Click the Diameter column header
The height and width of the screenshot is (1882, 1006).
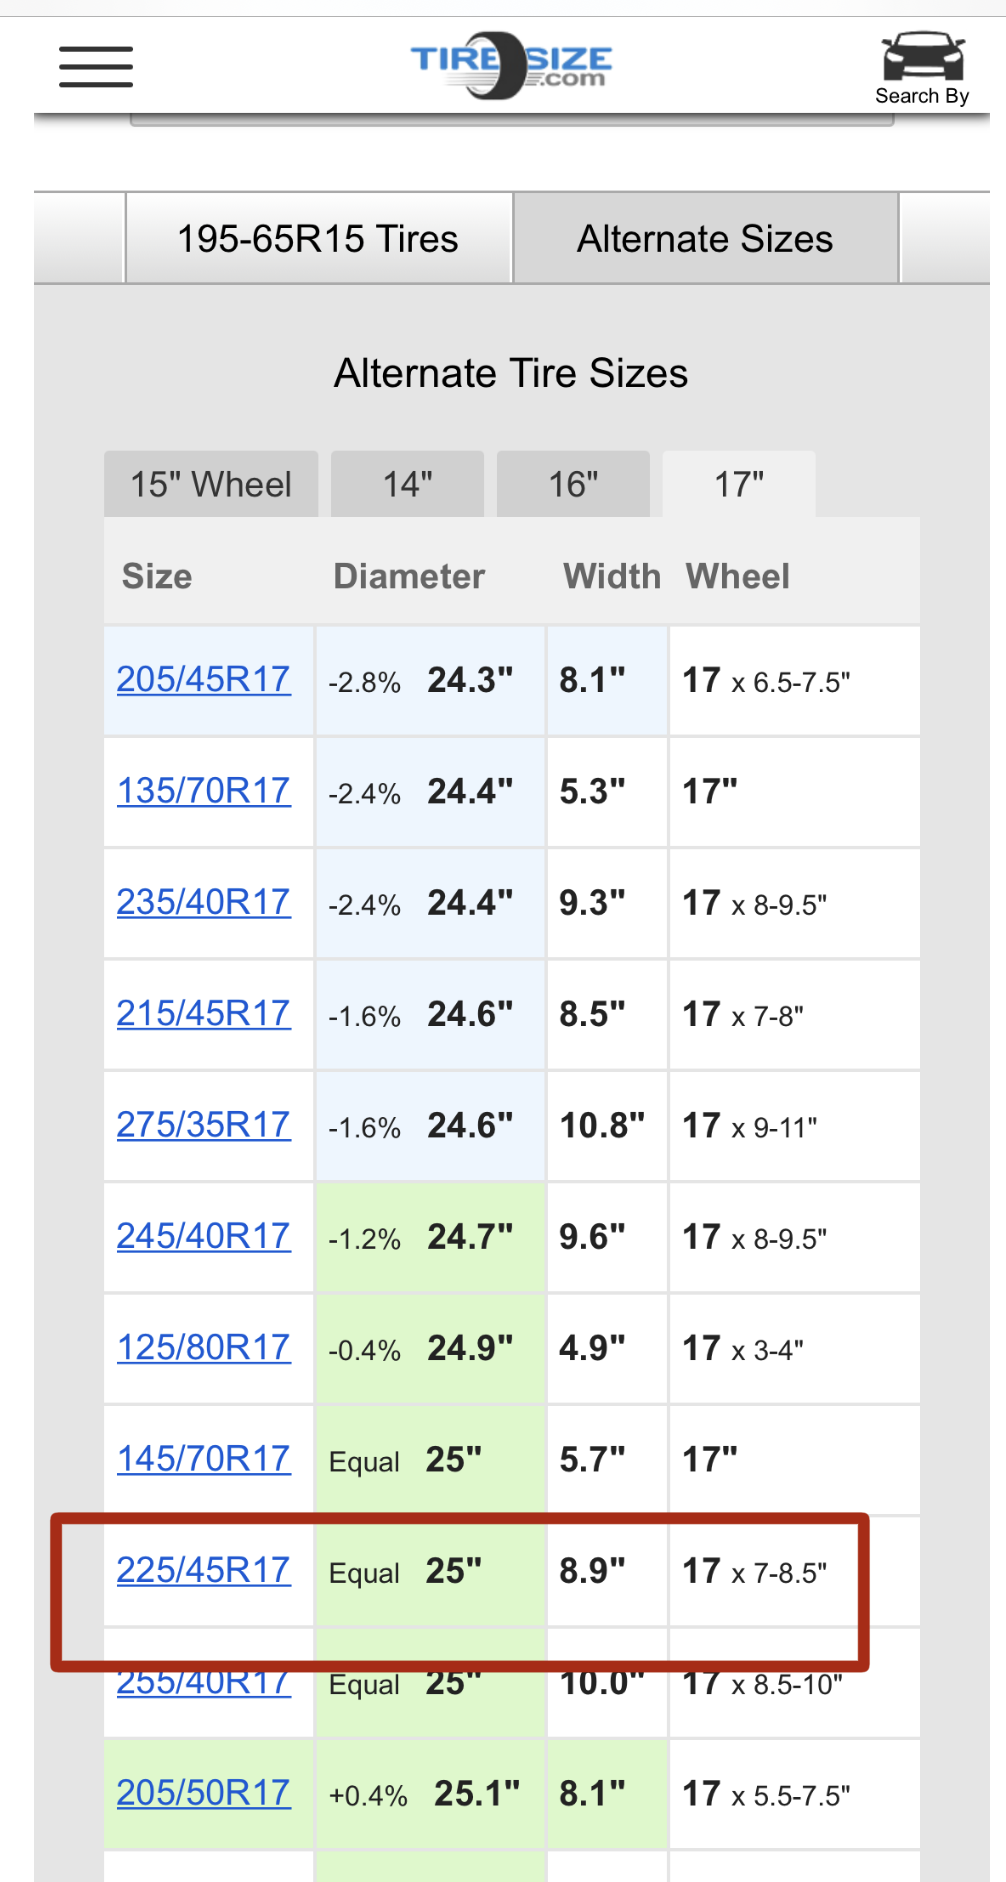coord(409,576)
